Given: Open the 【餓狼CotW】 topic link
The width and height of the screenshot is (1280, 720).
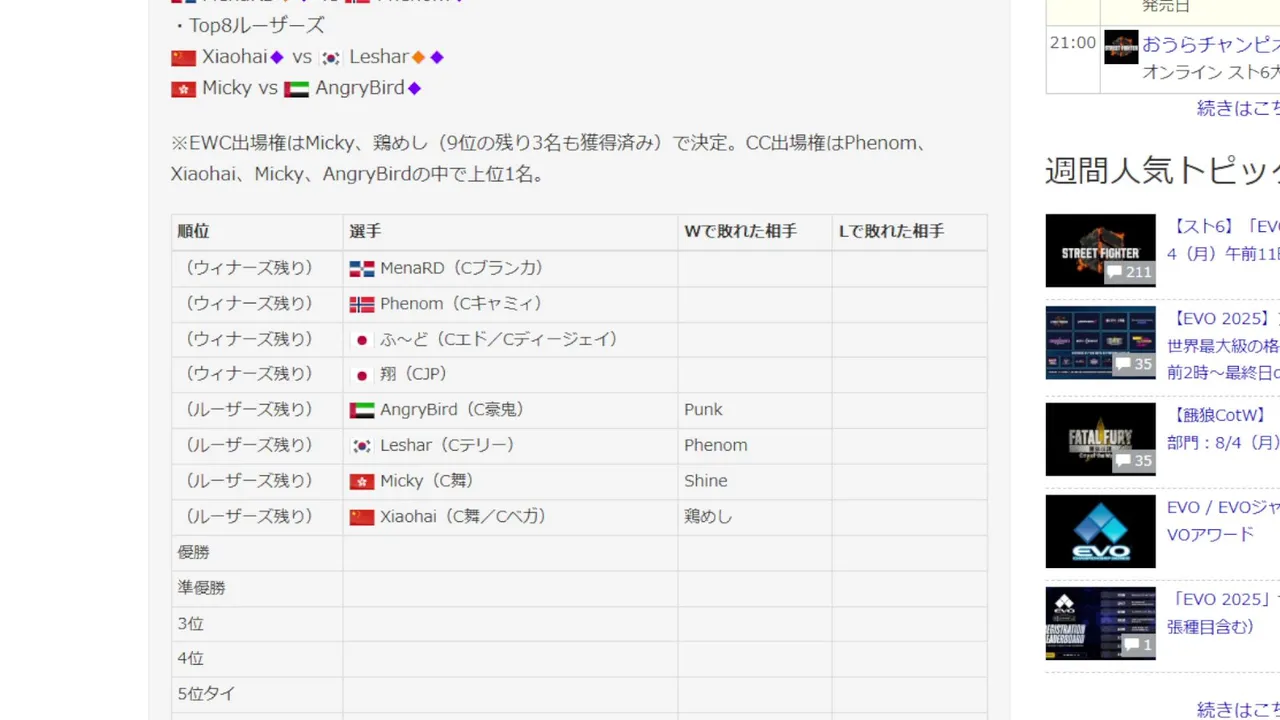Looking at the screenshot, I should pyautogui.click(x=1223, y=428).
